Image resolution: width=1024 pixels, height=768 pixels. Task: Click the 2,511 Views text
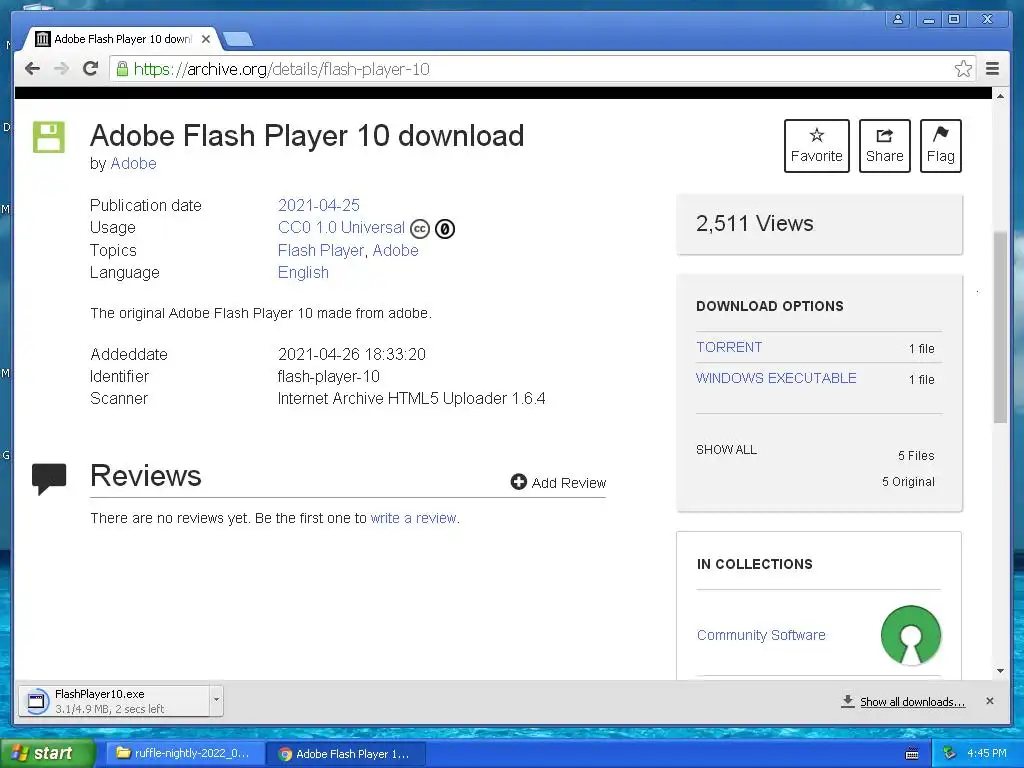(754, 223)
